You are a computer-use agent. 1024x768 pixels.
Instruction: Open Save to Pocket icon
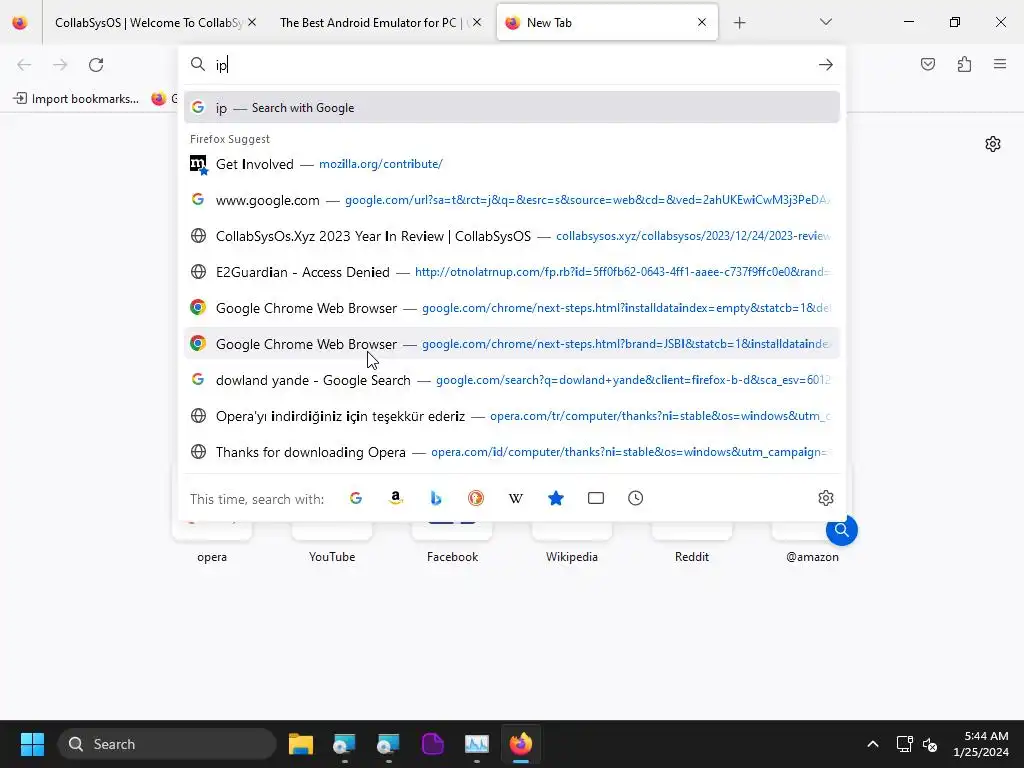(x=927, y=64)
